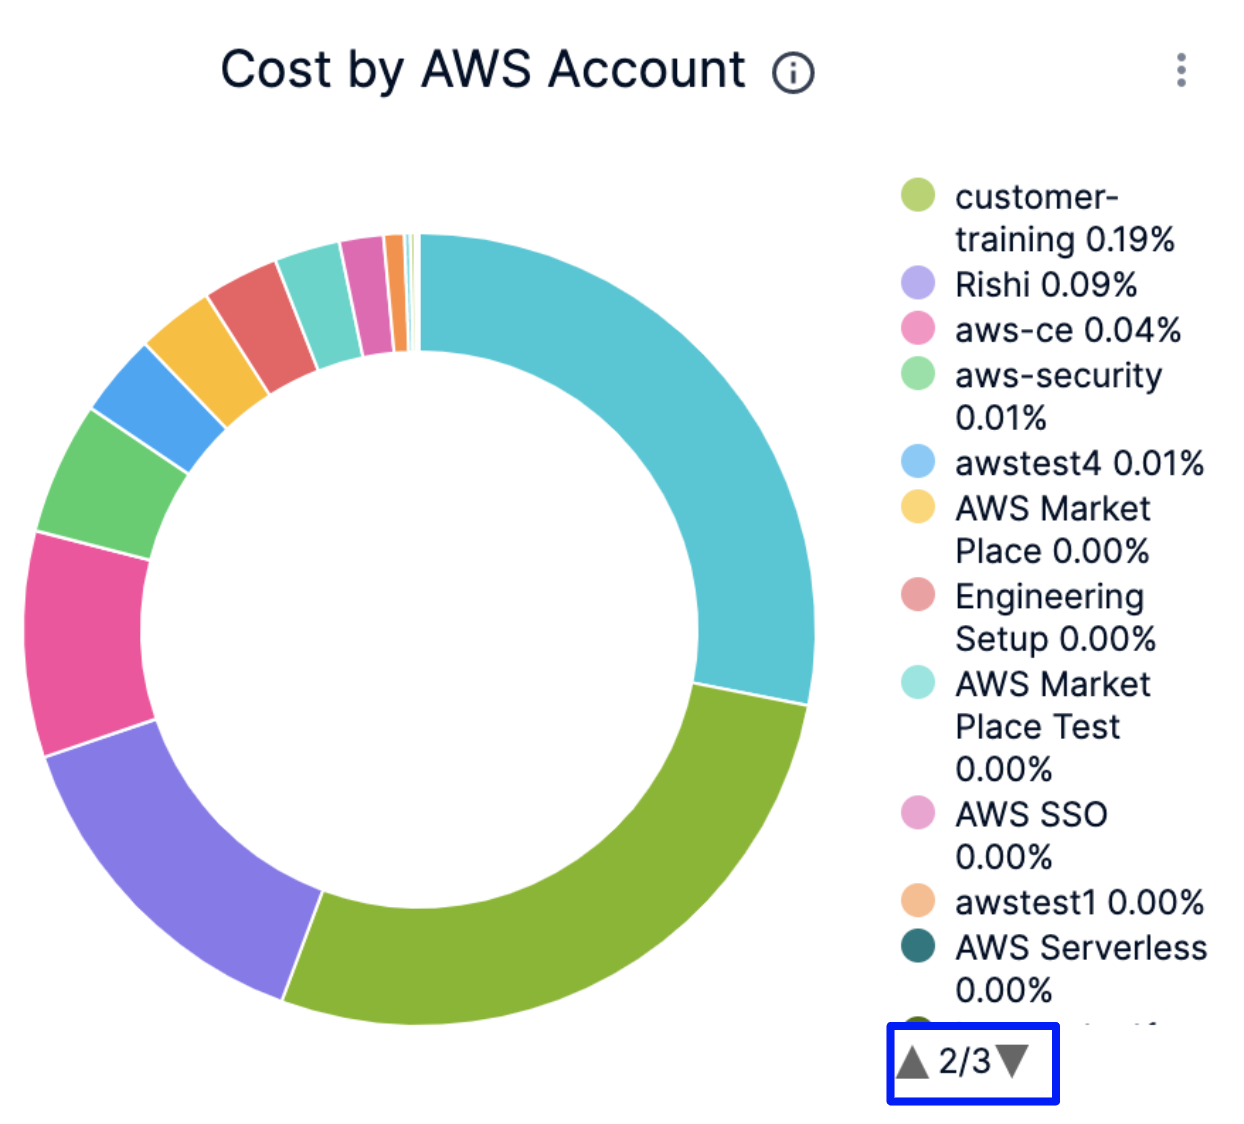
Task: Hide awstest1 series via legend
Action: (1078, 902)
